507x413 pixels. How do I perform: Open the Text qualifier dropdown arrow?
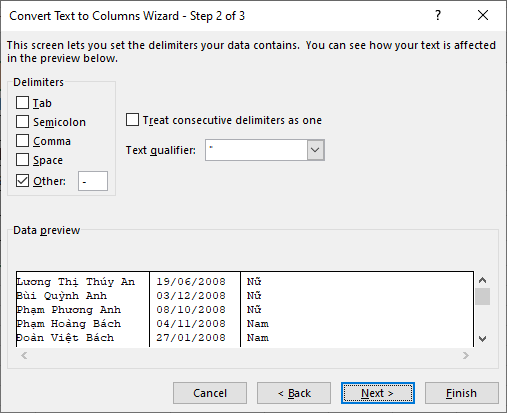[x=315, y=150]
